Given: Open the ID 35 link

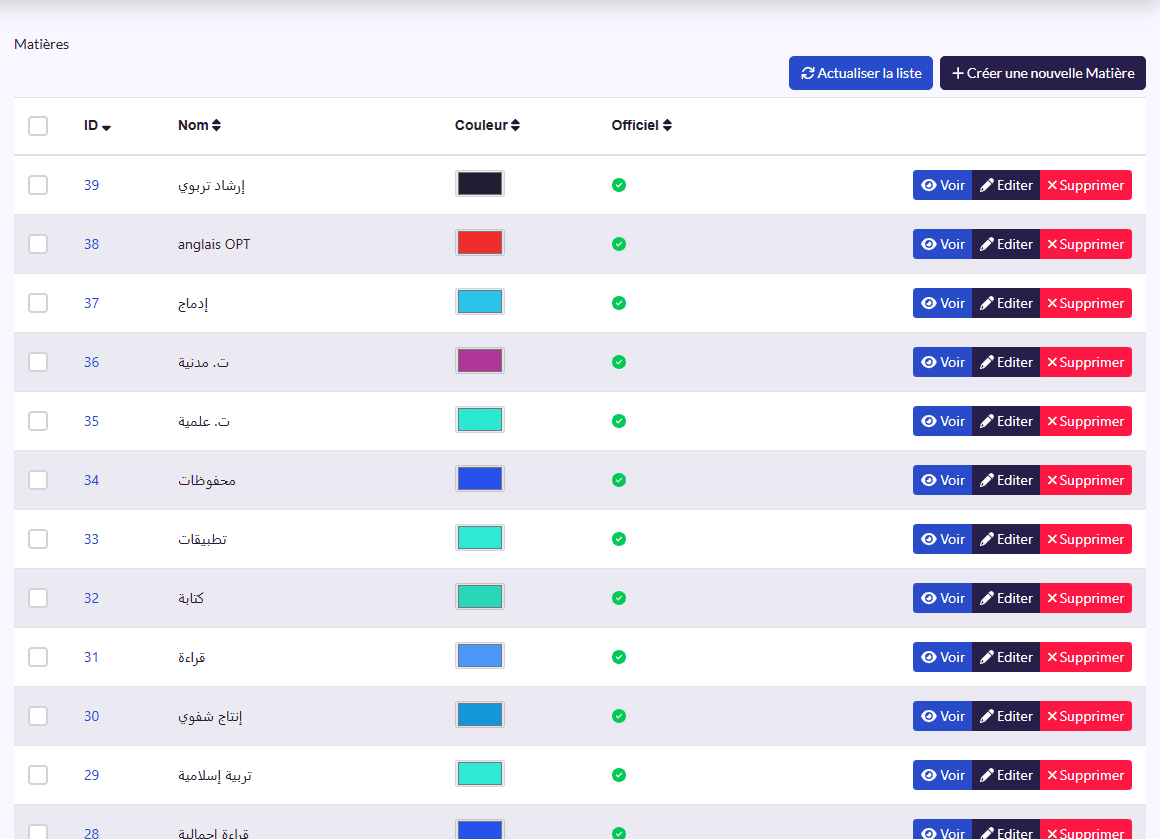Looking at the screenshot, I should (x=91, y=421).
